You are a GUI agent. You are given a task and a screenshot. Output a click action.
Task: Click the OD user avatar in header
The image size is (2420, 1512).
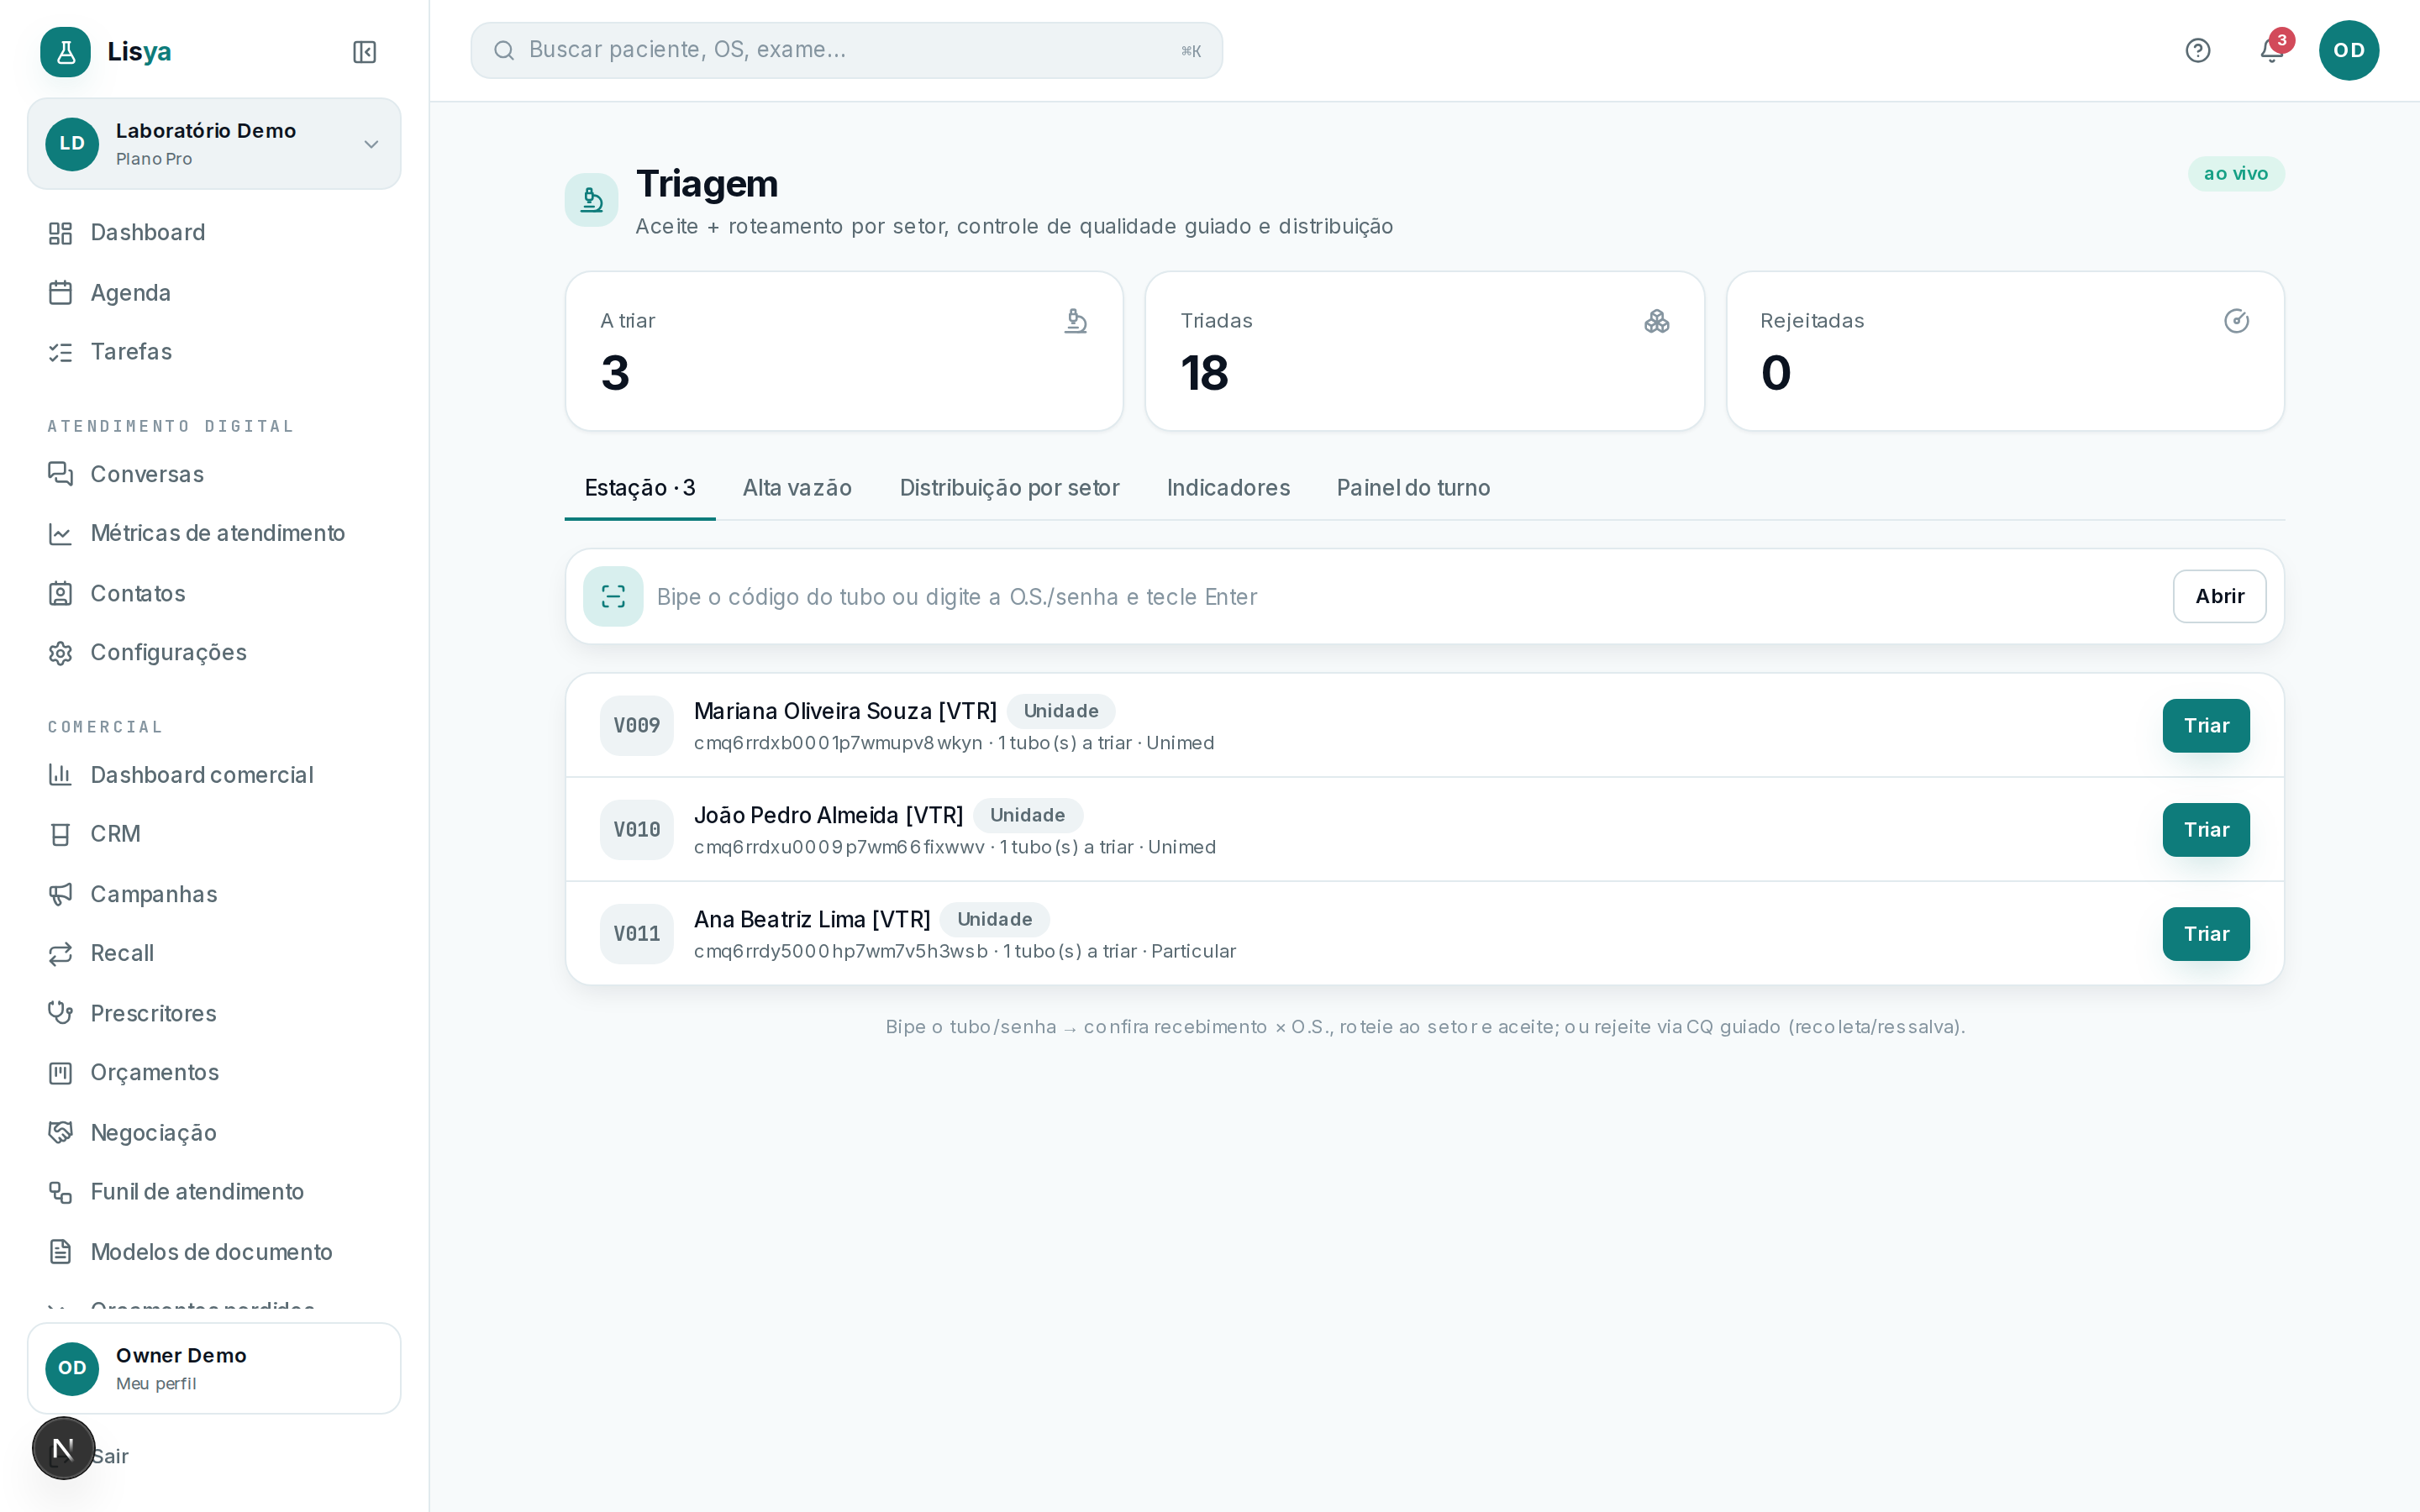(x=2348, y=50)
